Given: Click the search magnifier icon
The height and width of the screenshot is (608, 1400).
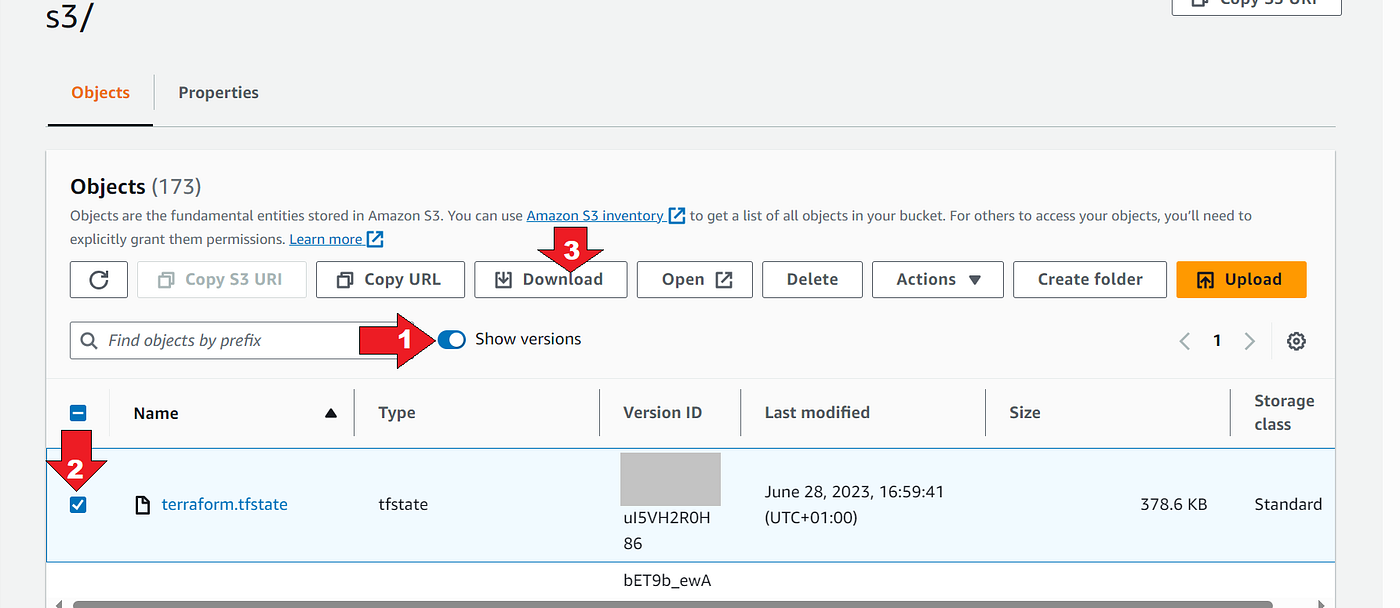Looking at the screenshot, I should 89,340.
